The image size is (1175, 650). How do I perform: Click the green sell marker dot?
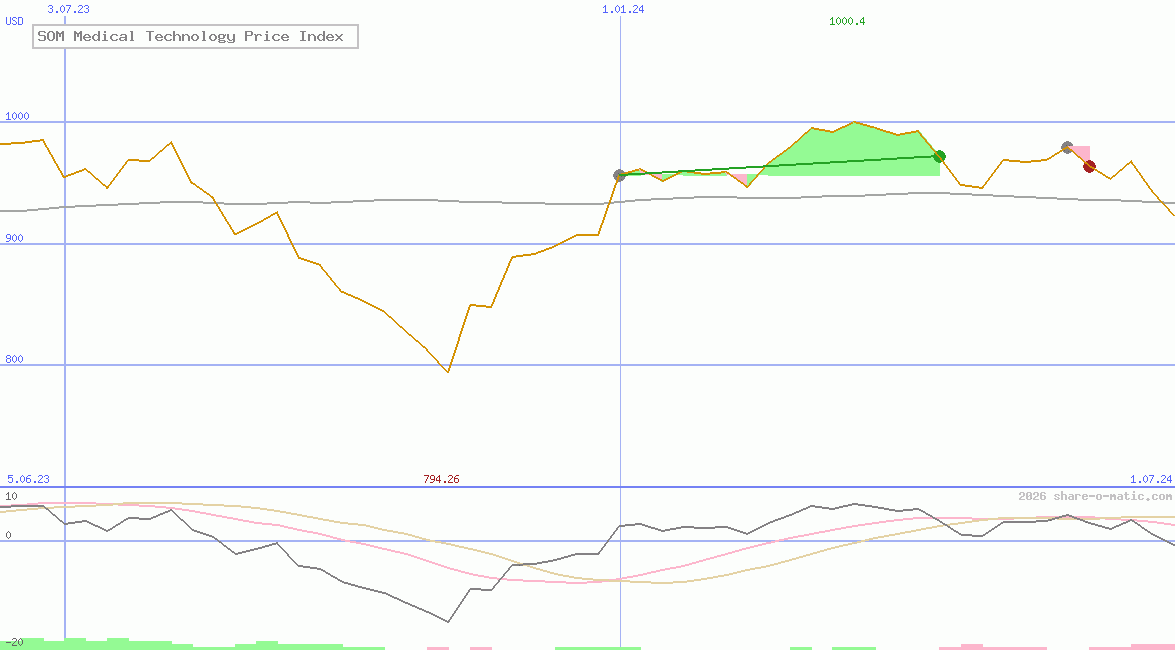940,157
